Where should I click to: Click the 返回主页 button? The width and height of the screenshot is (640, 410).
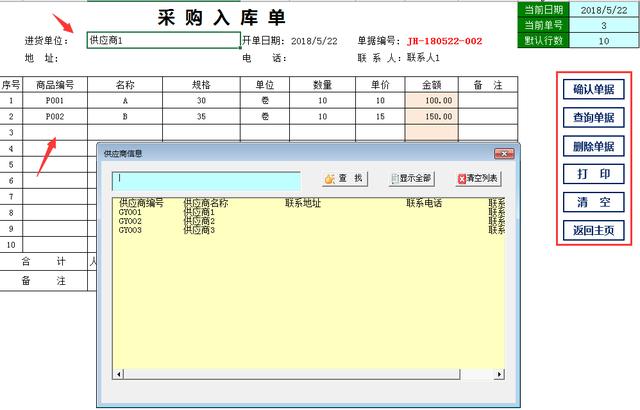point(593,230)
